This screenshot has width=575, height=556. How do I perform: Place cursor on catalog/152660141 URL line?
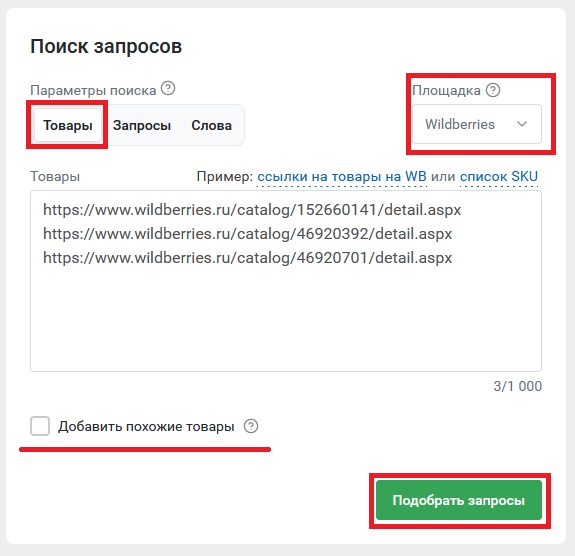252,210
